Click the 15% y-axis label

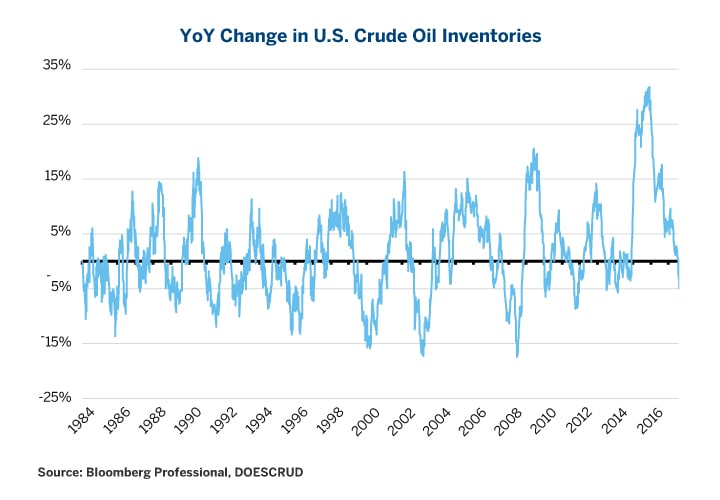click(57, 176)
